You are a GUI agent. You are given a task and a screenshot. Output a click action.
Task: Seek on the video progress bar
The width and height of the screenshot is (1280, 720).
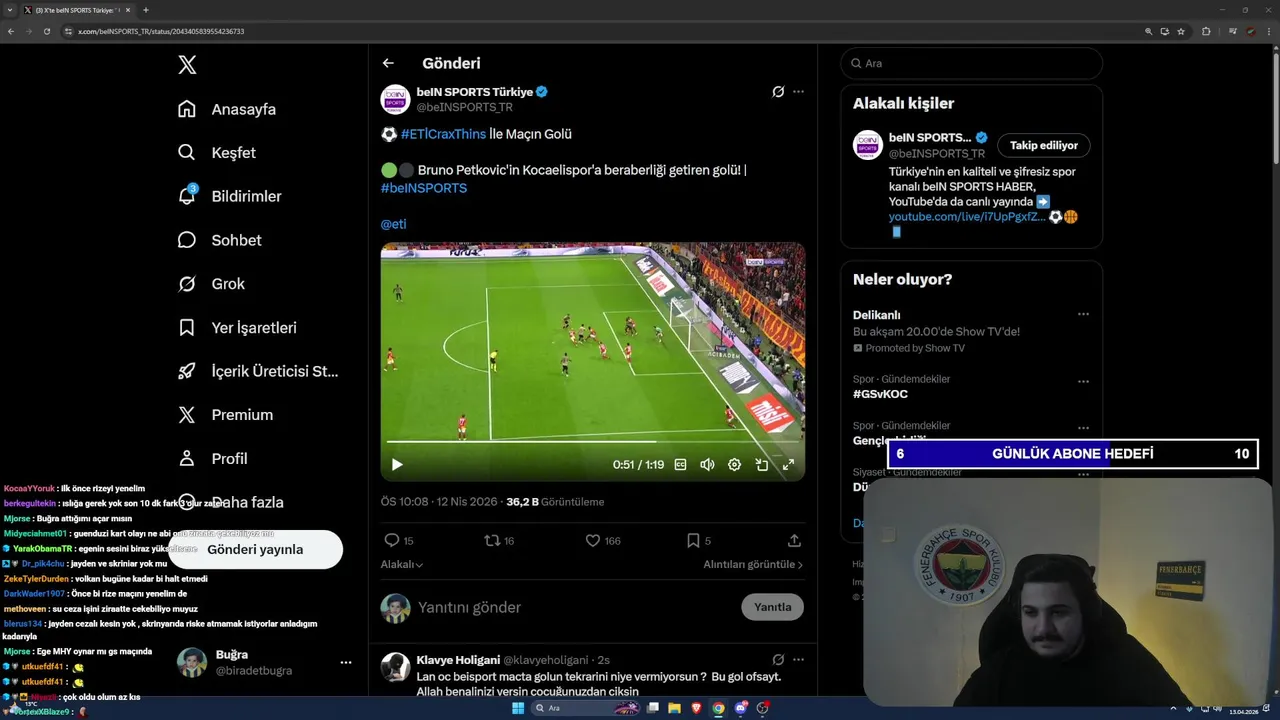tap(593, 441)
